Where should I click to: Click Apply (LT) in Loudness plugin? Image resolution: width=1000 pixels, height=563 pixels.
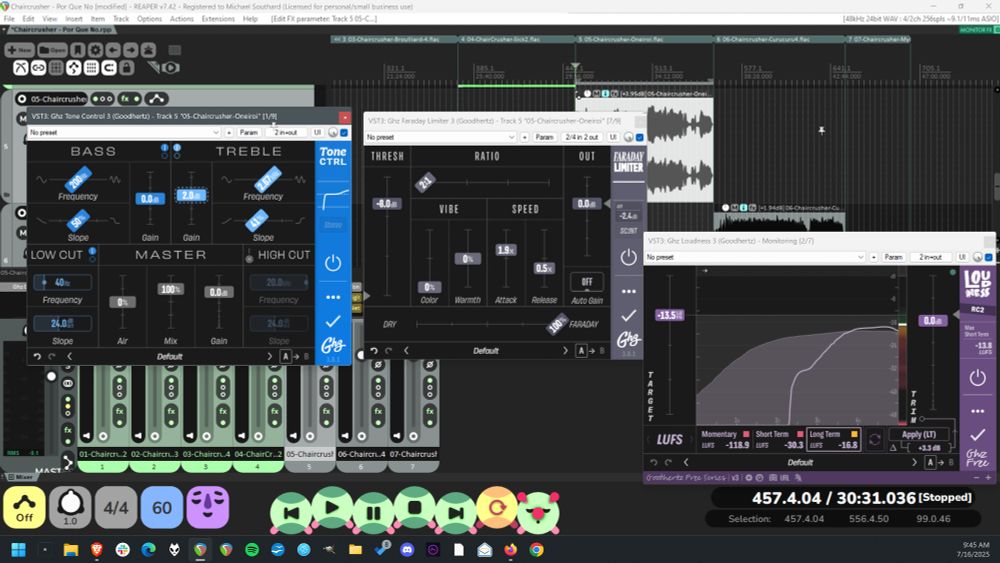pyautogui.click(x=918, y=434)
